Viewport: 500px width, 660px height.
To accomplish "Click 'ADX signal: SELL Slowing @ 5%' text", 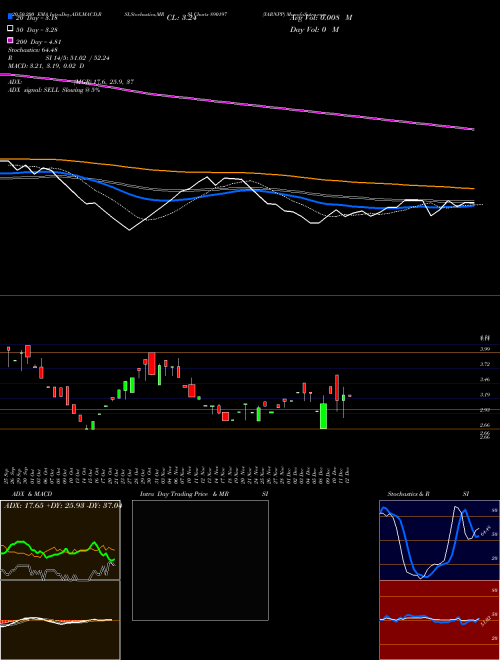I will pyautogui.click(x=54, y=90).
